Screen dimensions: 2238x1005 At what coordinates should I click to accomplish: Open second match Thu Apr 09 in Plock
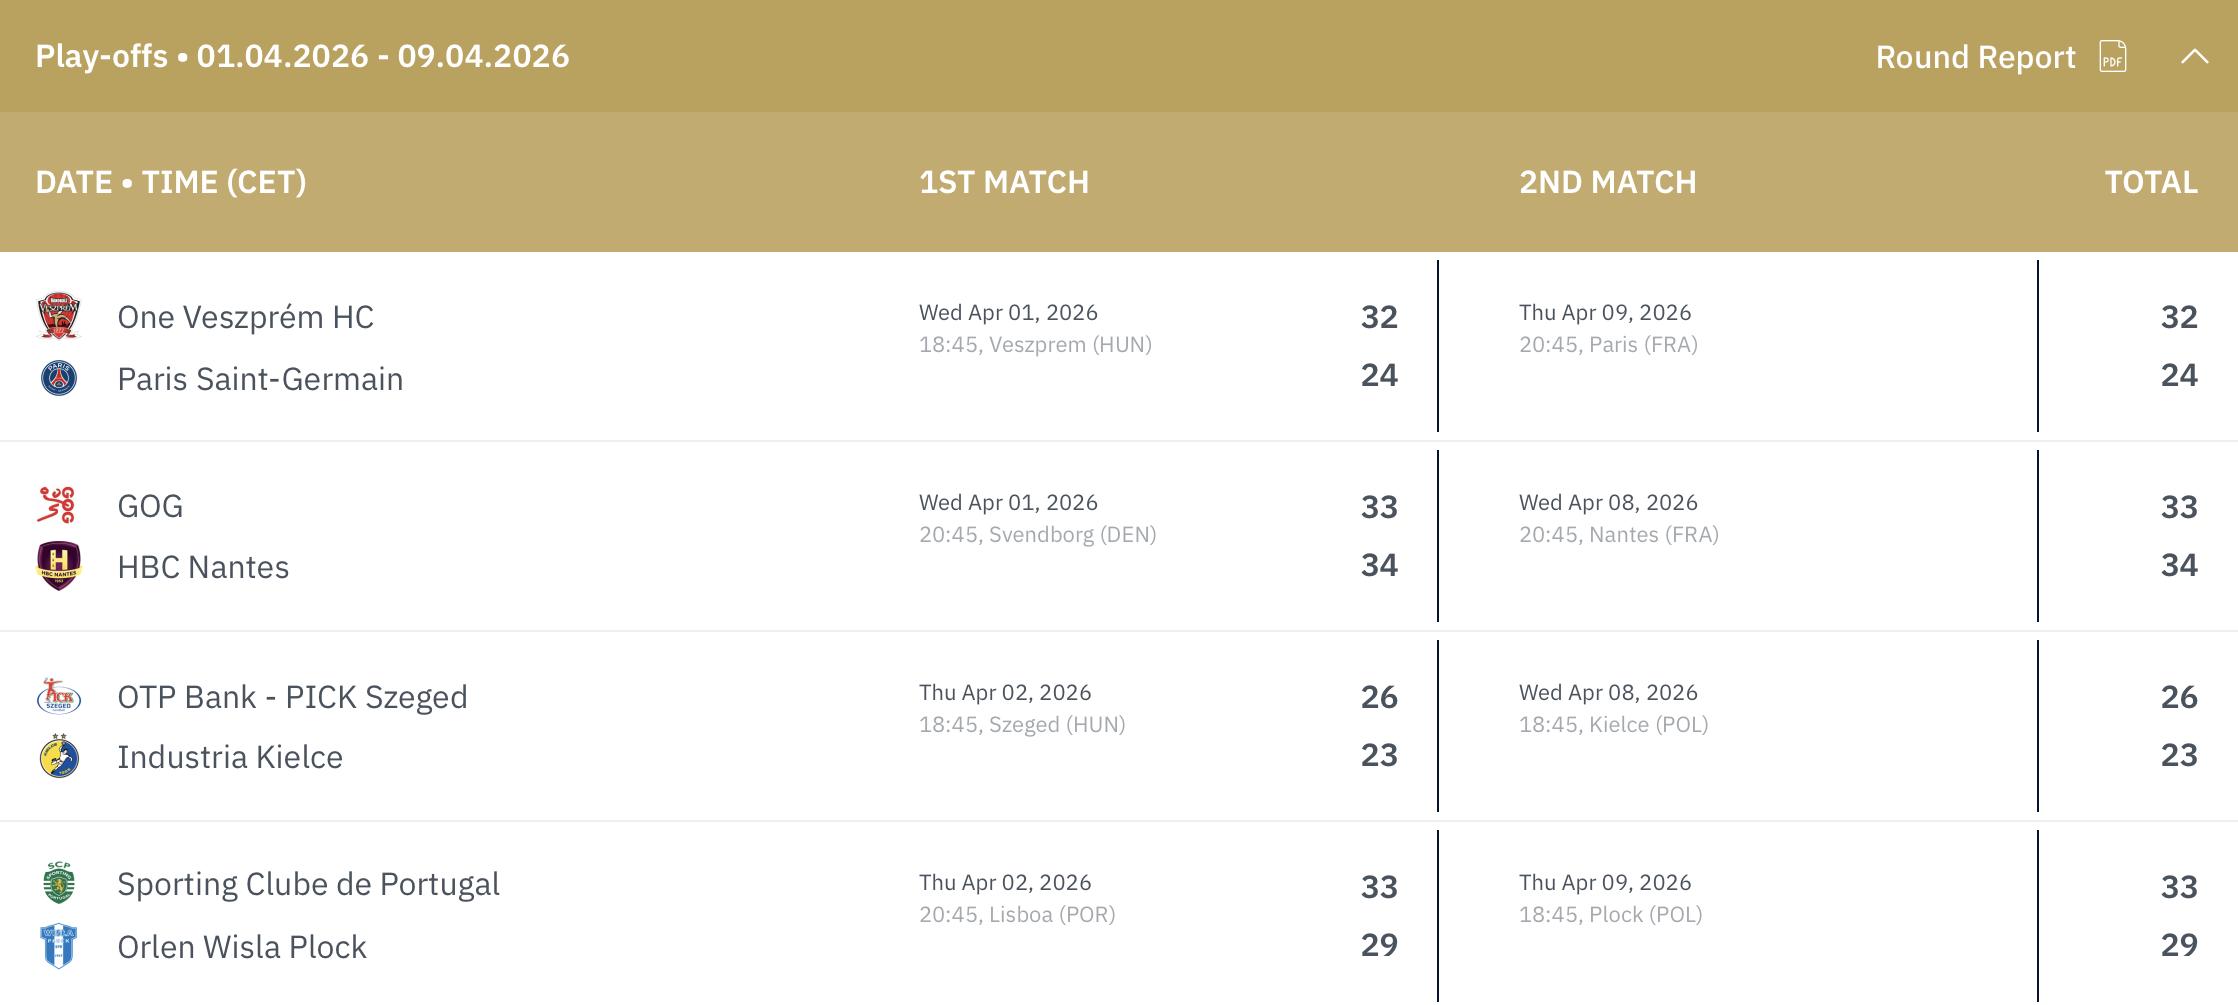(1610, 898)
